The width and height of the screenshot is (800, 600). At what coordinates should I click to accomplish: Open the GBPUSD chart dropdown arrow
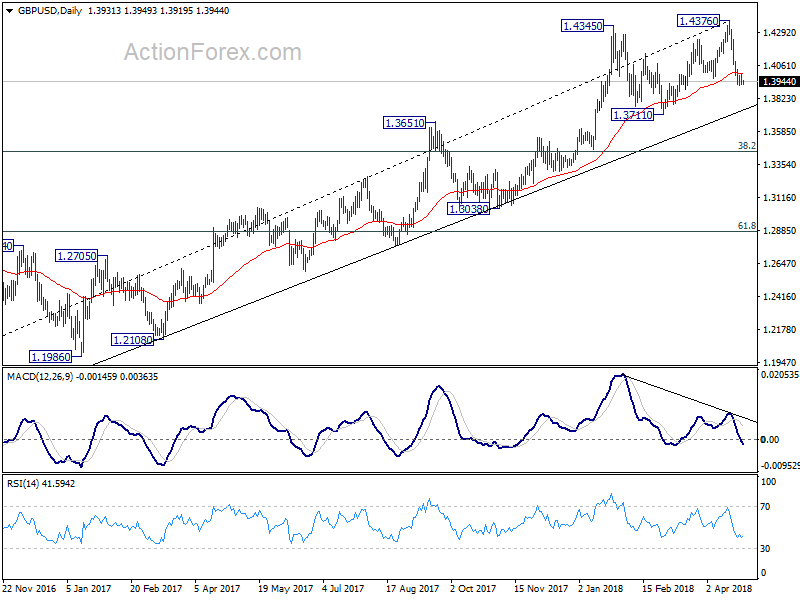pyautogui.click(x=9, y=10)
